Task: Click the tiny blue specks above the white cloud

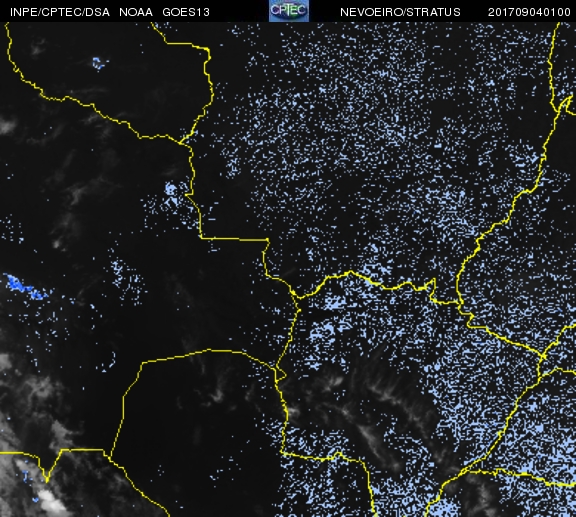Action: pyautogui.click(x=26, y=475)
